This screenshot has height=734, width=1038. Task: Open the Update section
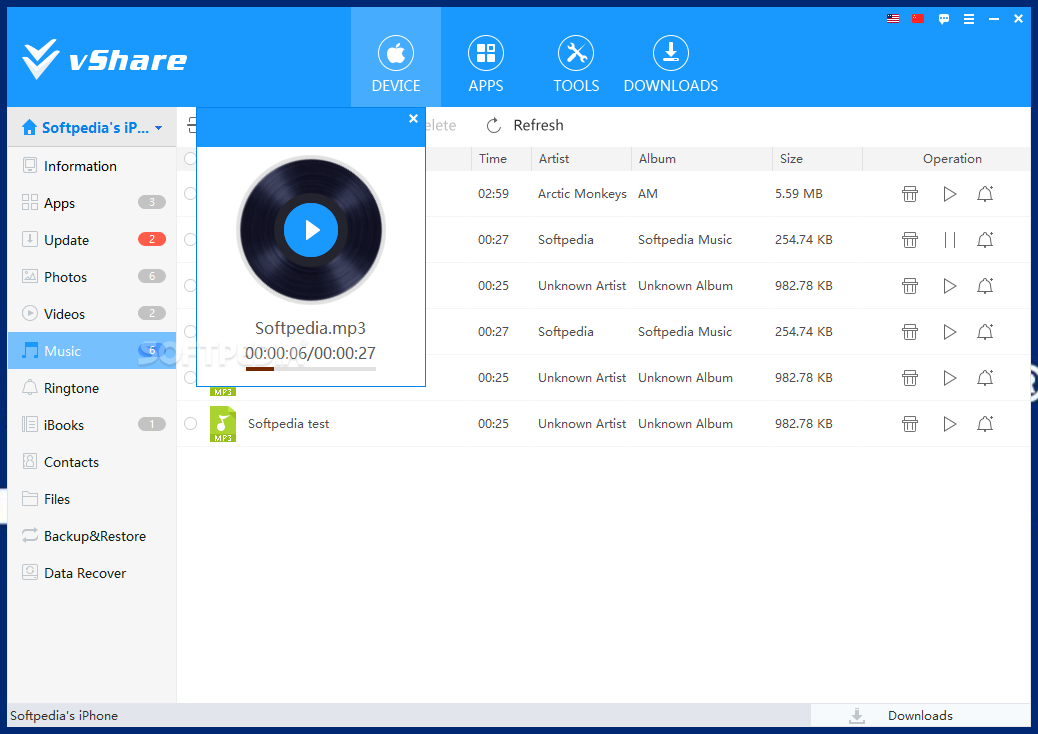click(92, 240)
